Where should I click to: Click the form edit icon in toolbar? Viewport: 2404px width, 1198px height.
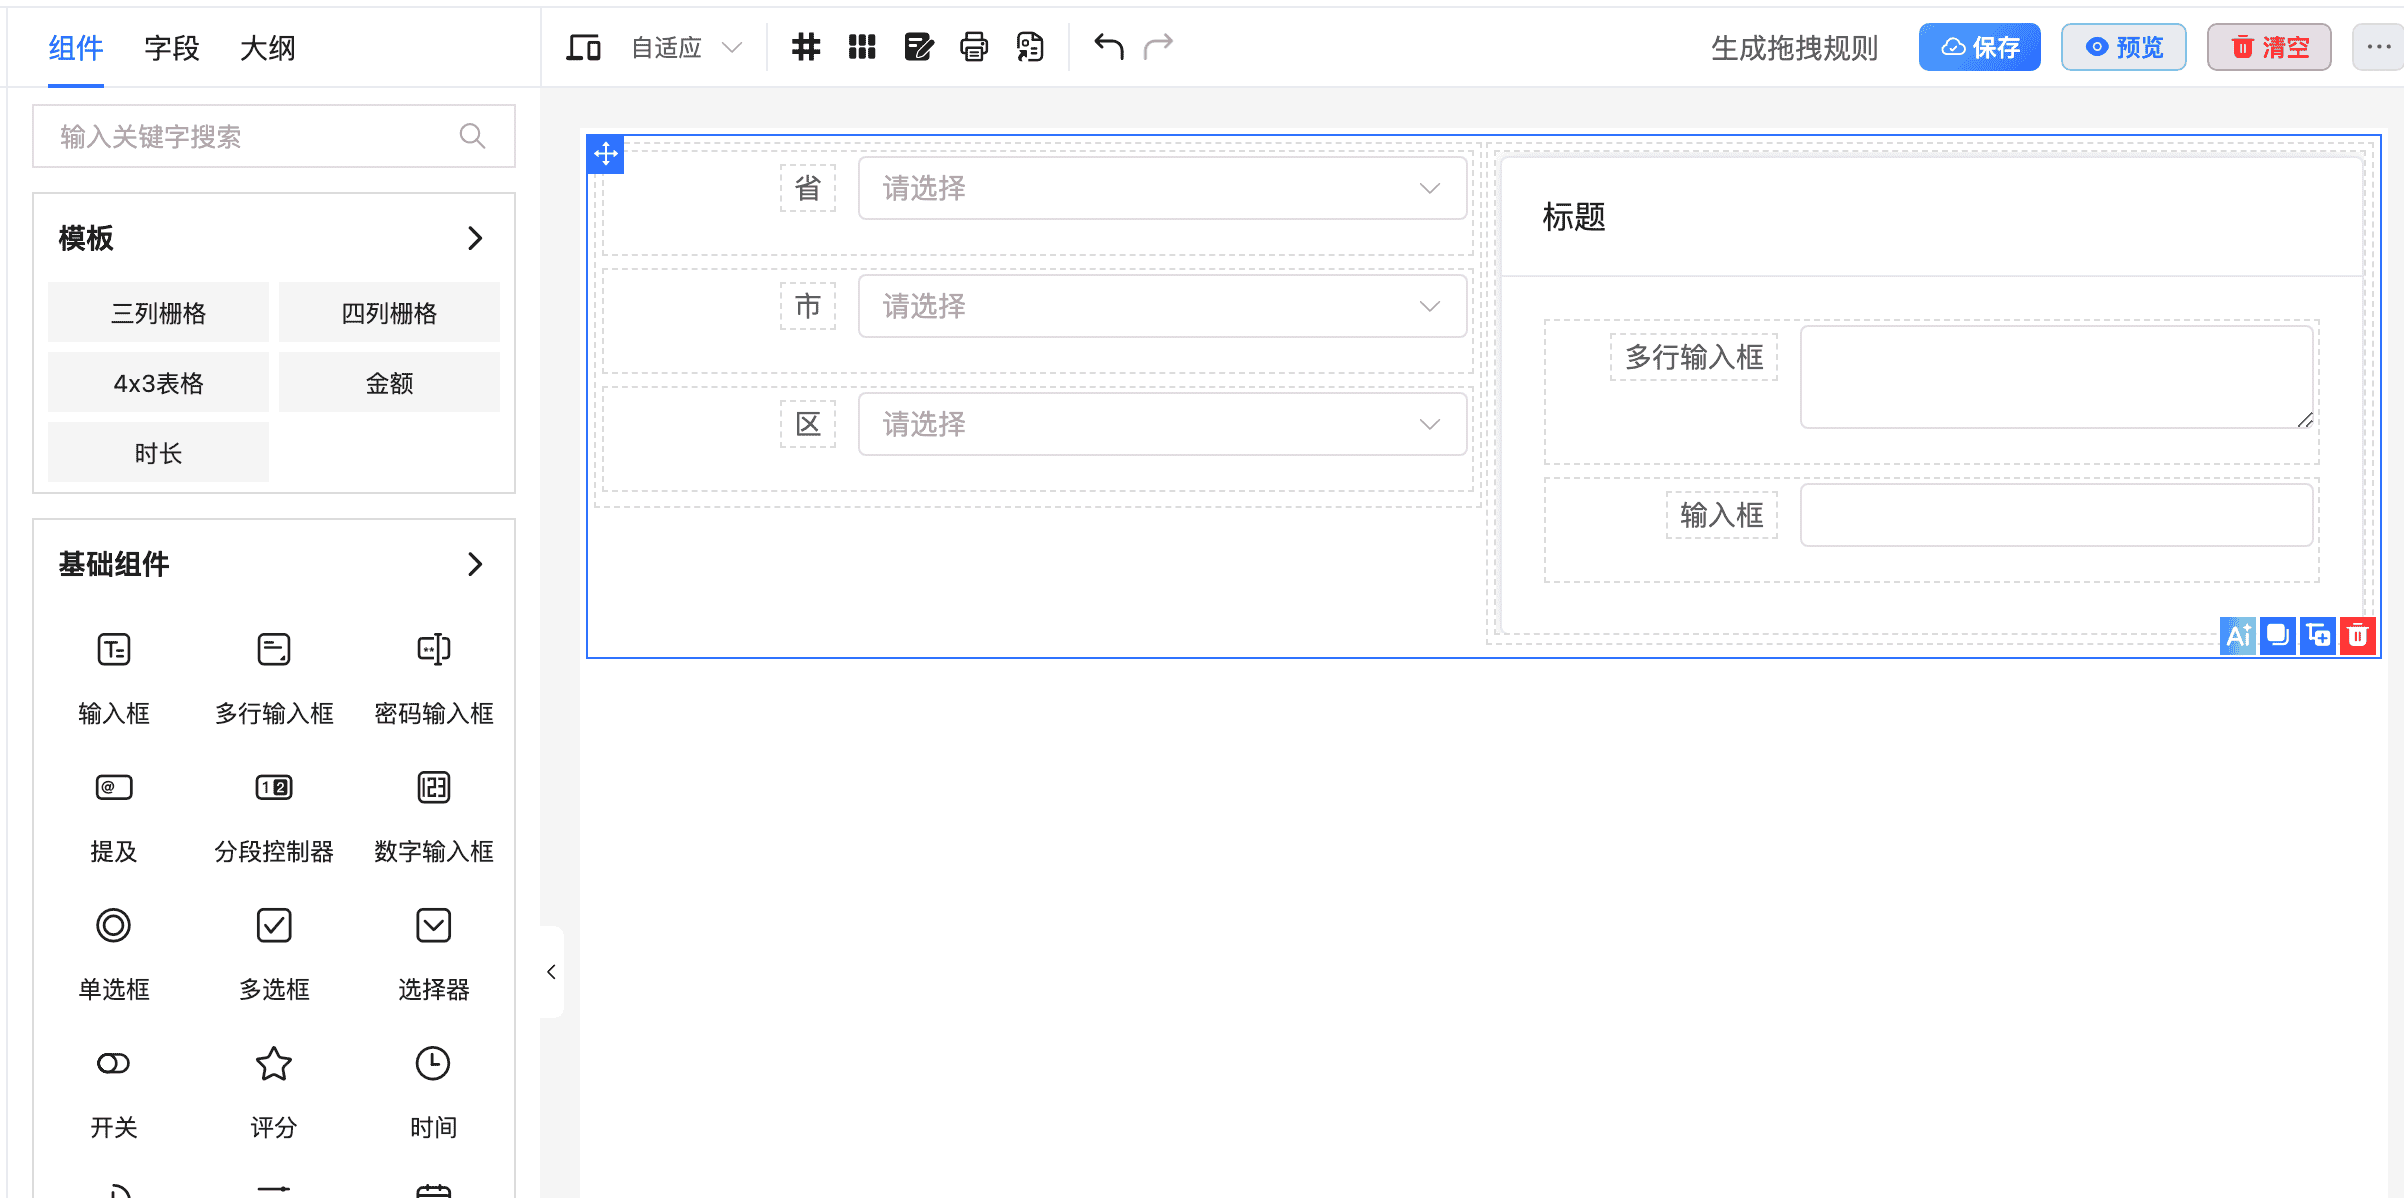(918, 47)
